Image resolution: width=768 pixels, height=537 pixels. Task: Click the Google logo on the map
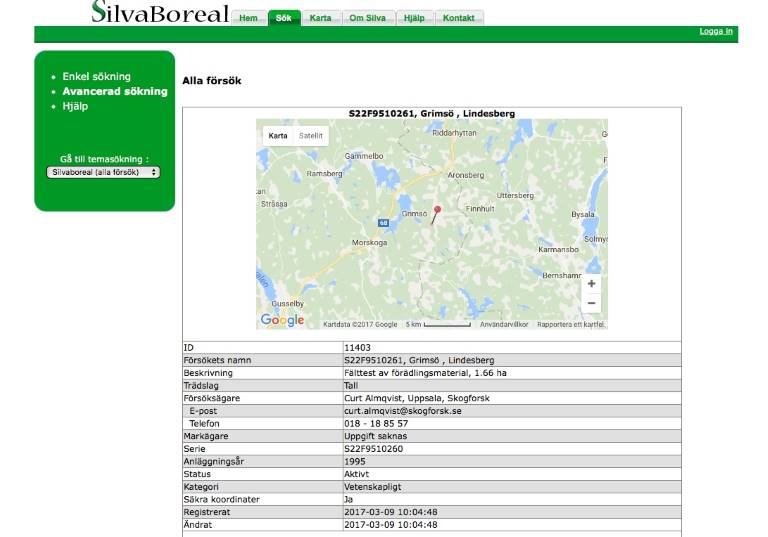pyautogui.click(x=282, y=320)
